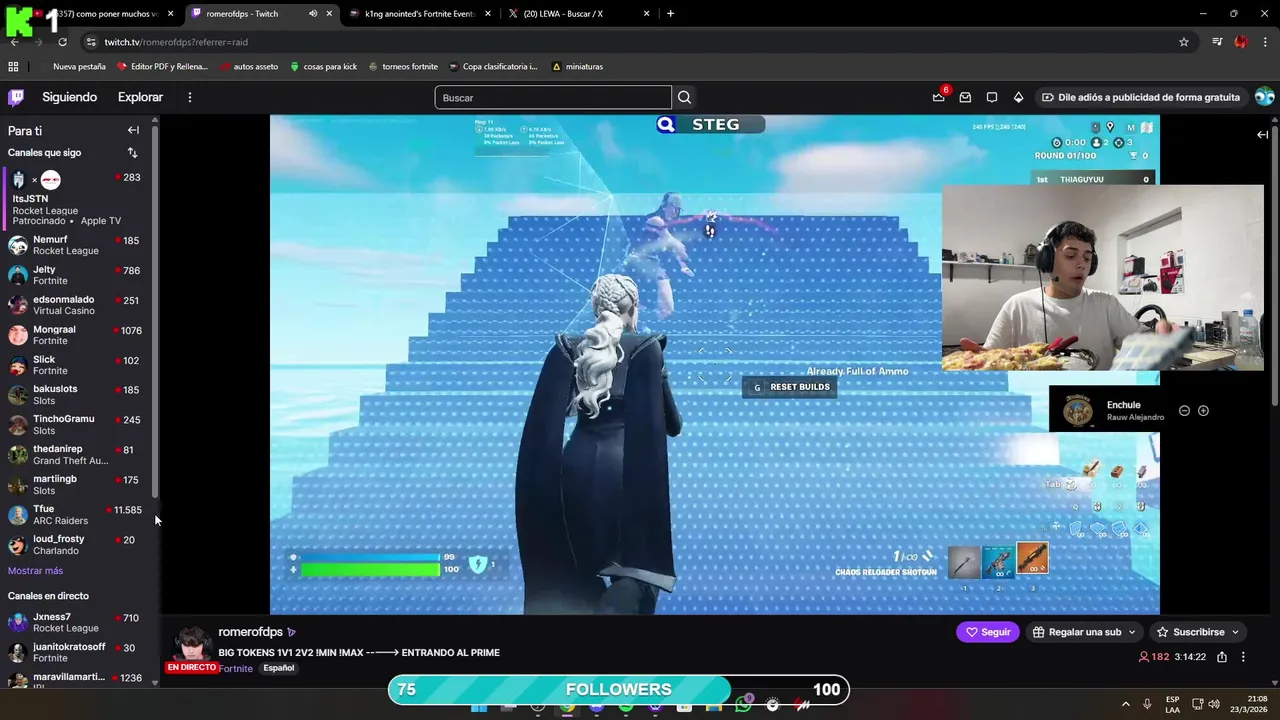The height and width of the screenshot is (720, 1280).
Task: Open the bookmarks apps grid icon
Action: 13,66
